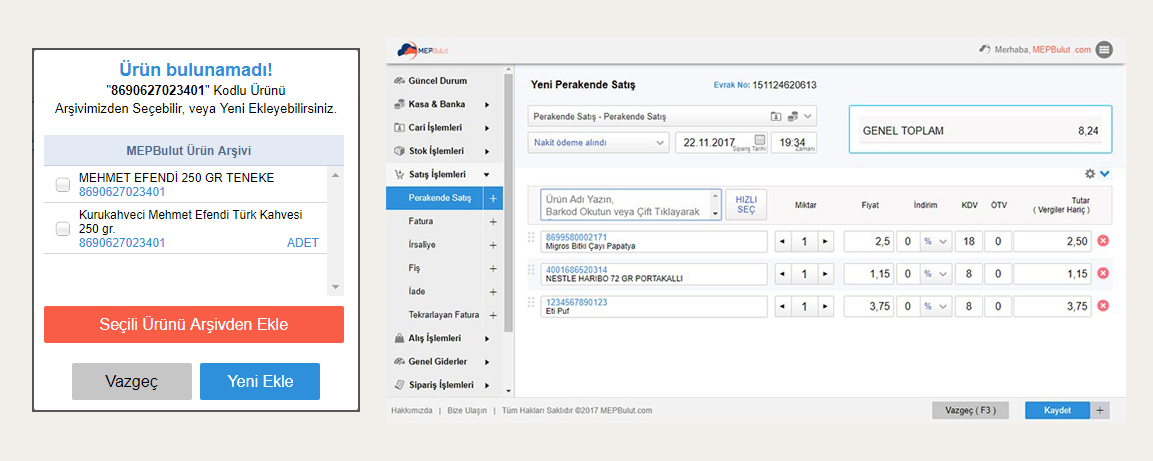Check the Kurukahveci Mehmet Efendi Türk Kahvesi checkbox
Viewport: 1153px width, 461px height.
point(63,229)
